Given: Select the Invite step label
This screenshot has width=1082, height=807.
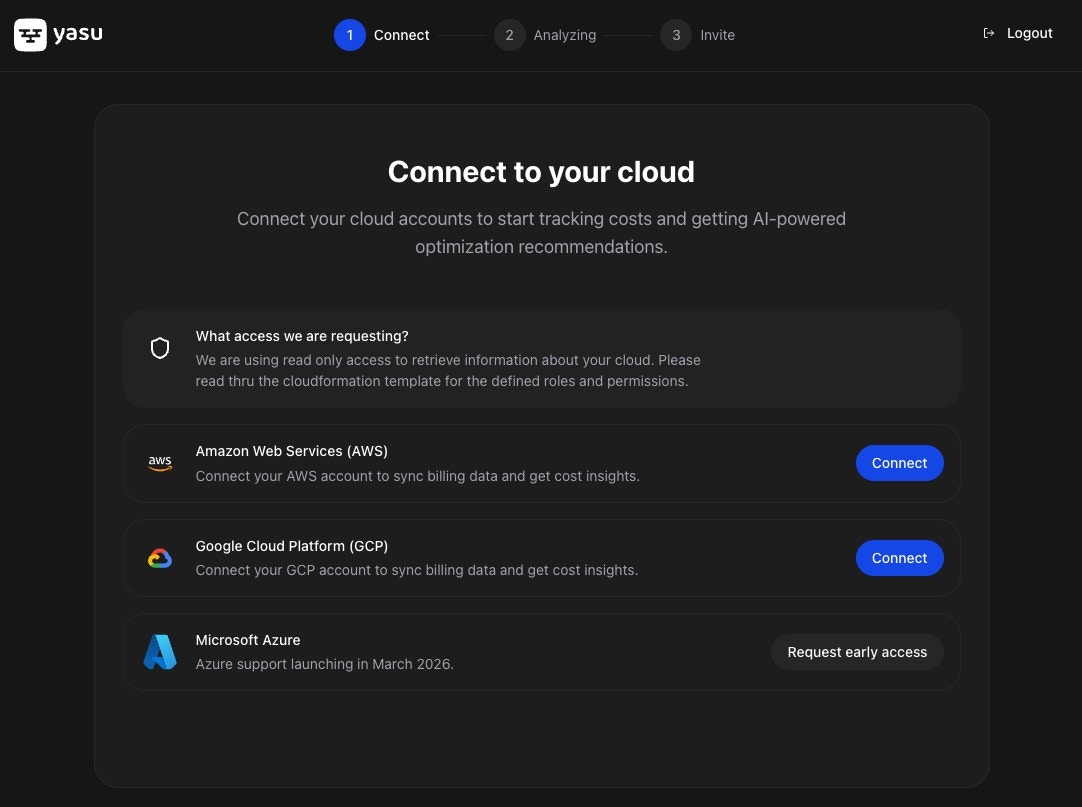Looking at the screenshot, I should coord(718,35).
